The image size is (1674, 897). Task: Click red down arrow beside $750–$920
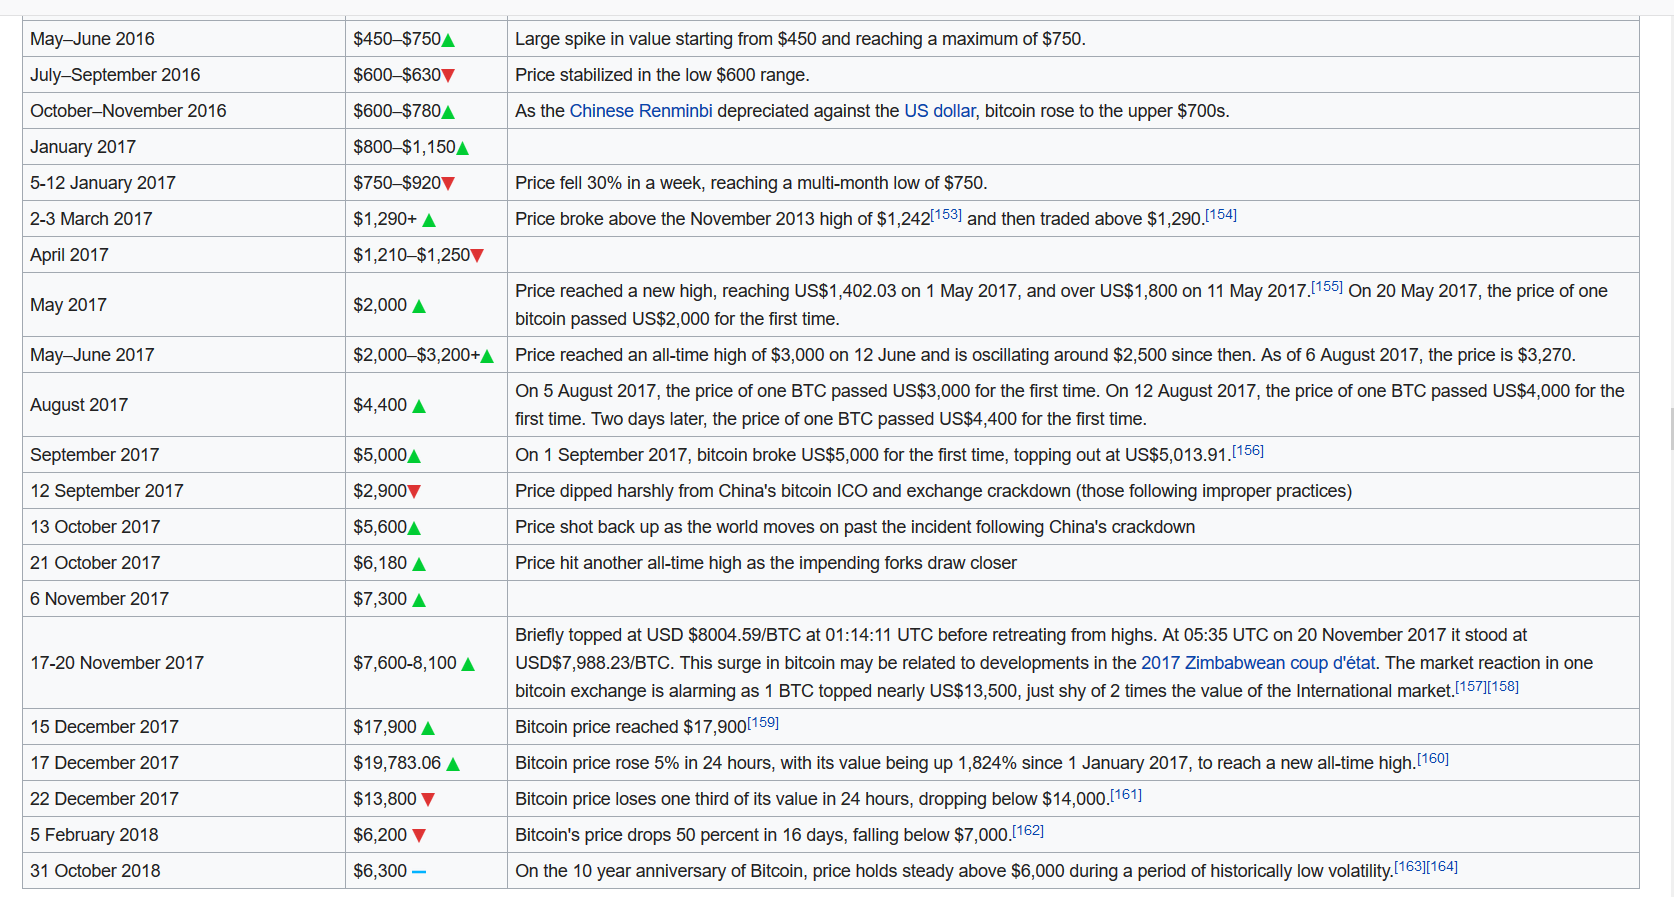click(448, 184)
